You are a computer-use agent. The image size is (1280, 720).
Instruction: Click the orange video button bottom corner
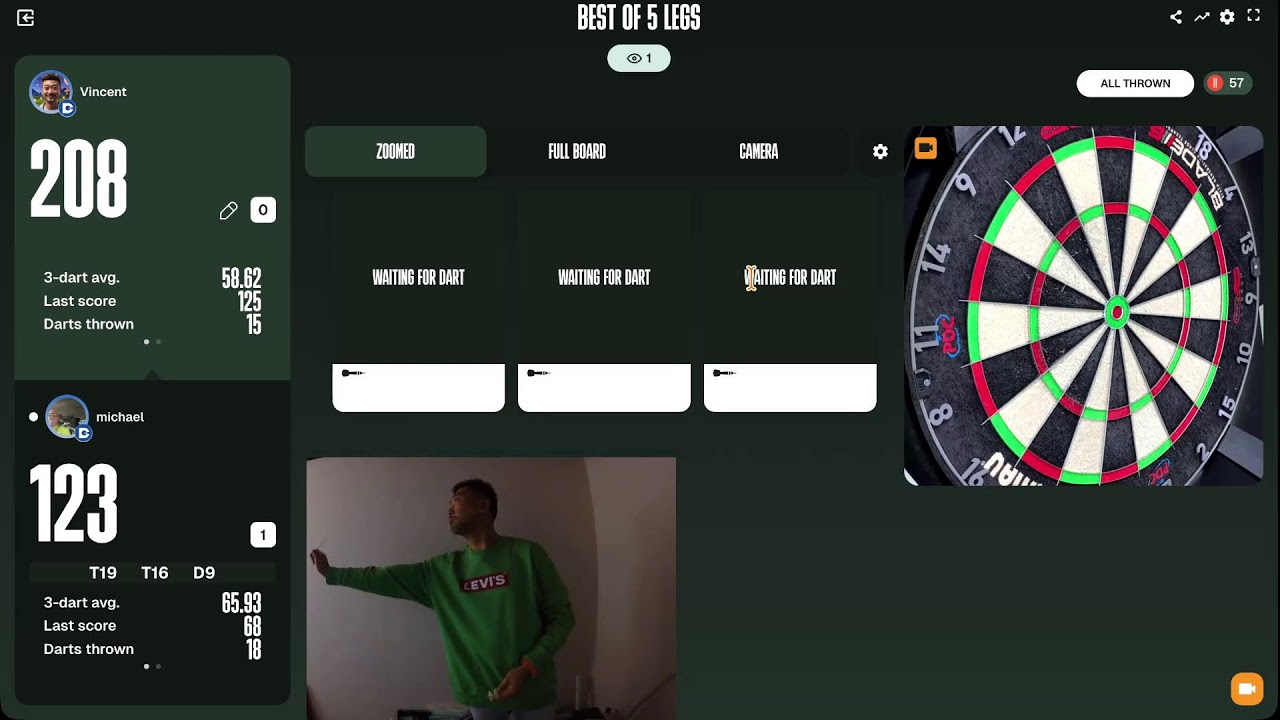[1246, 689]
